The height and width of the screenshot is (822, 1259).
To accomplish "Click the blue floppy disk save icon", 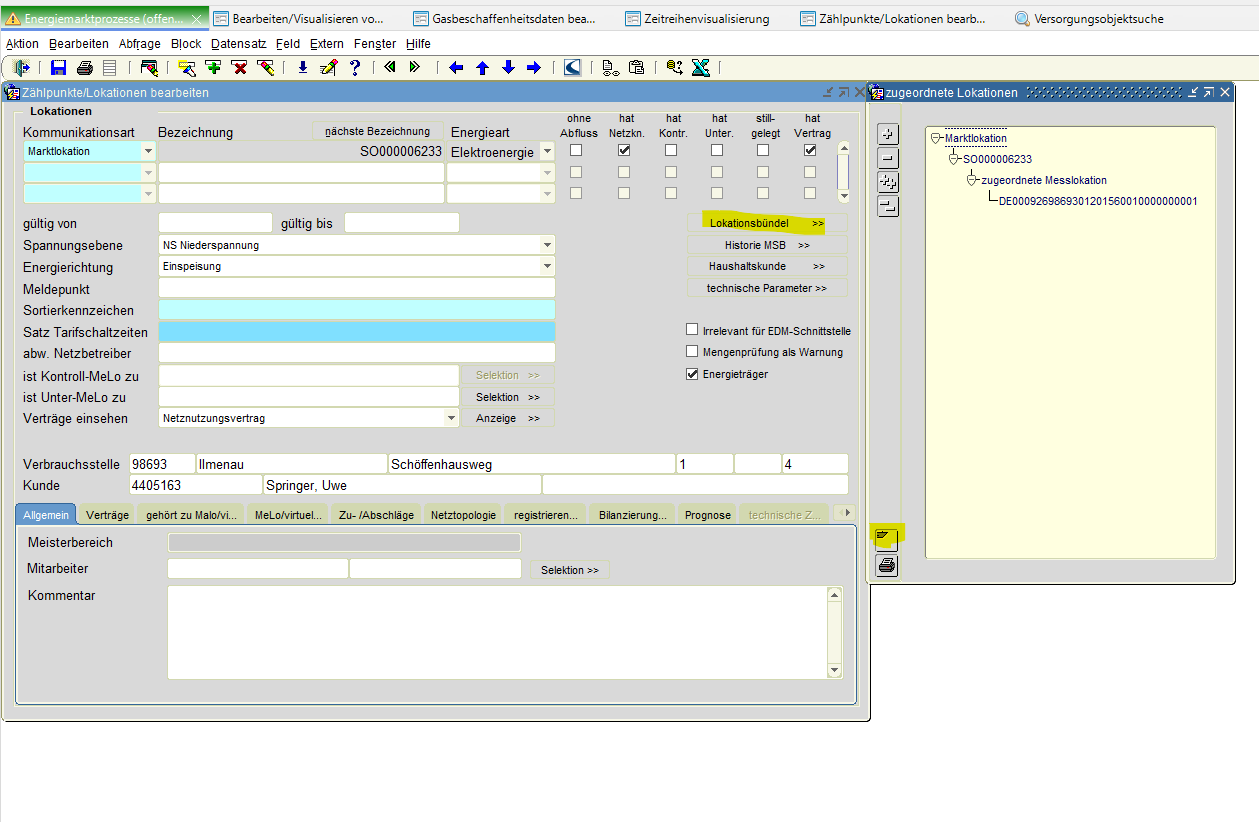I will [x=59, y=68].
